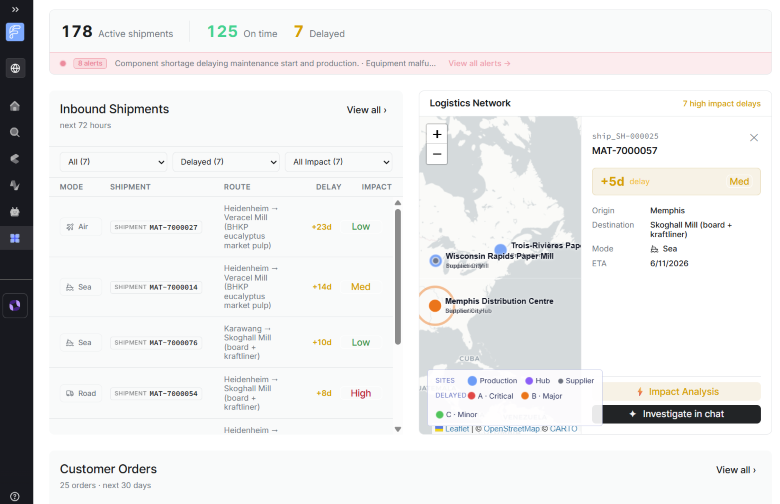Open the Delayed (7) status dropdown
Screen dimensions: 780x504
click(226, 162)
